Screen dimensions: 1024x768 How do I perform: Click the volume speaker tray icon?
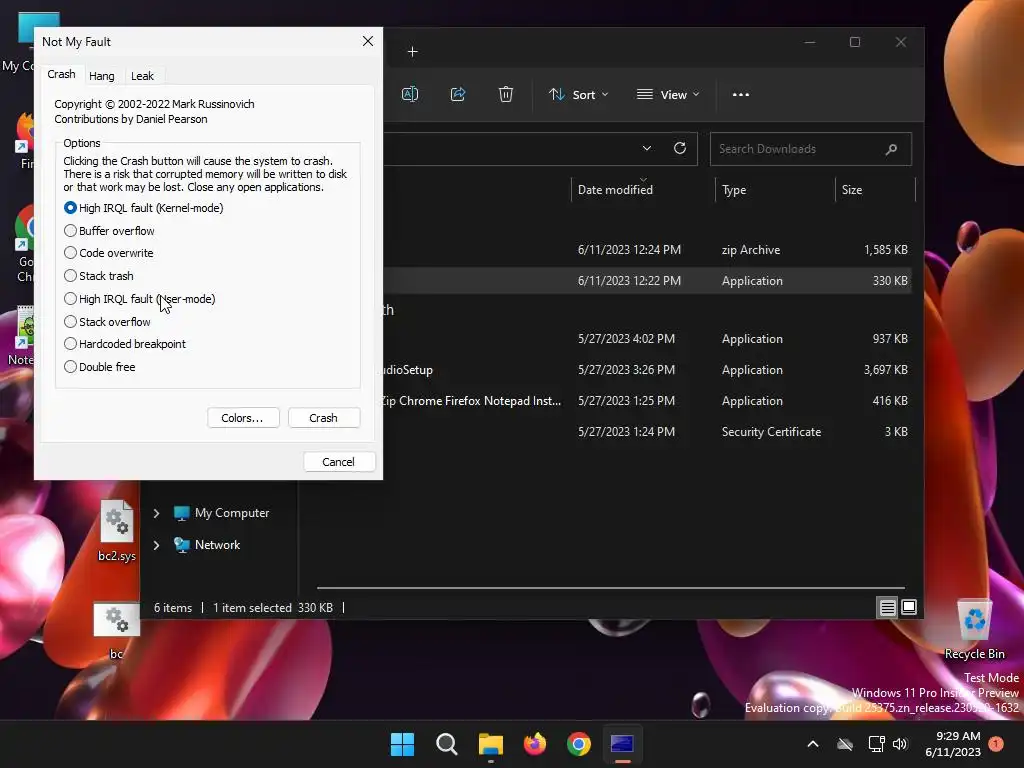point(900,744)
